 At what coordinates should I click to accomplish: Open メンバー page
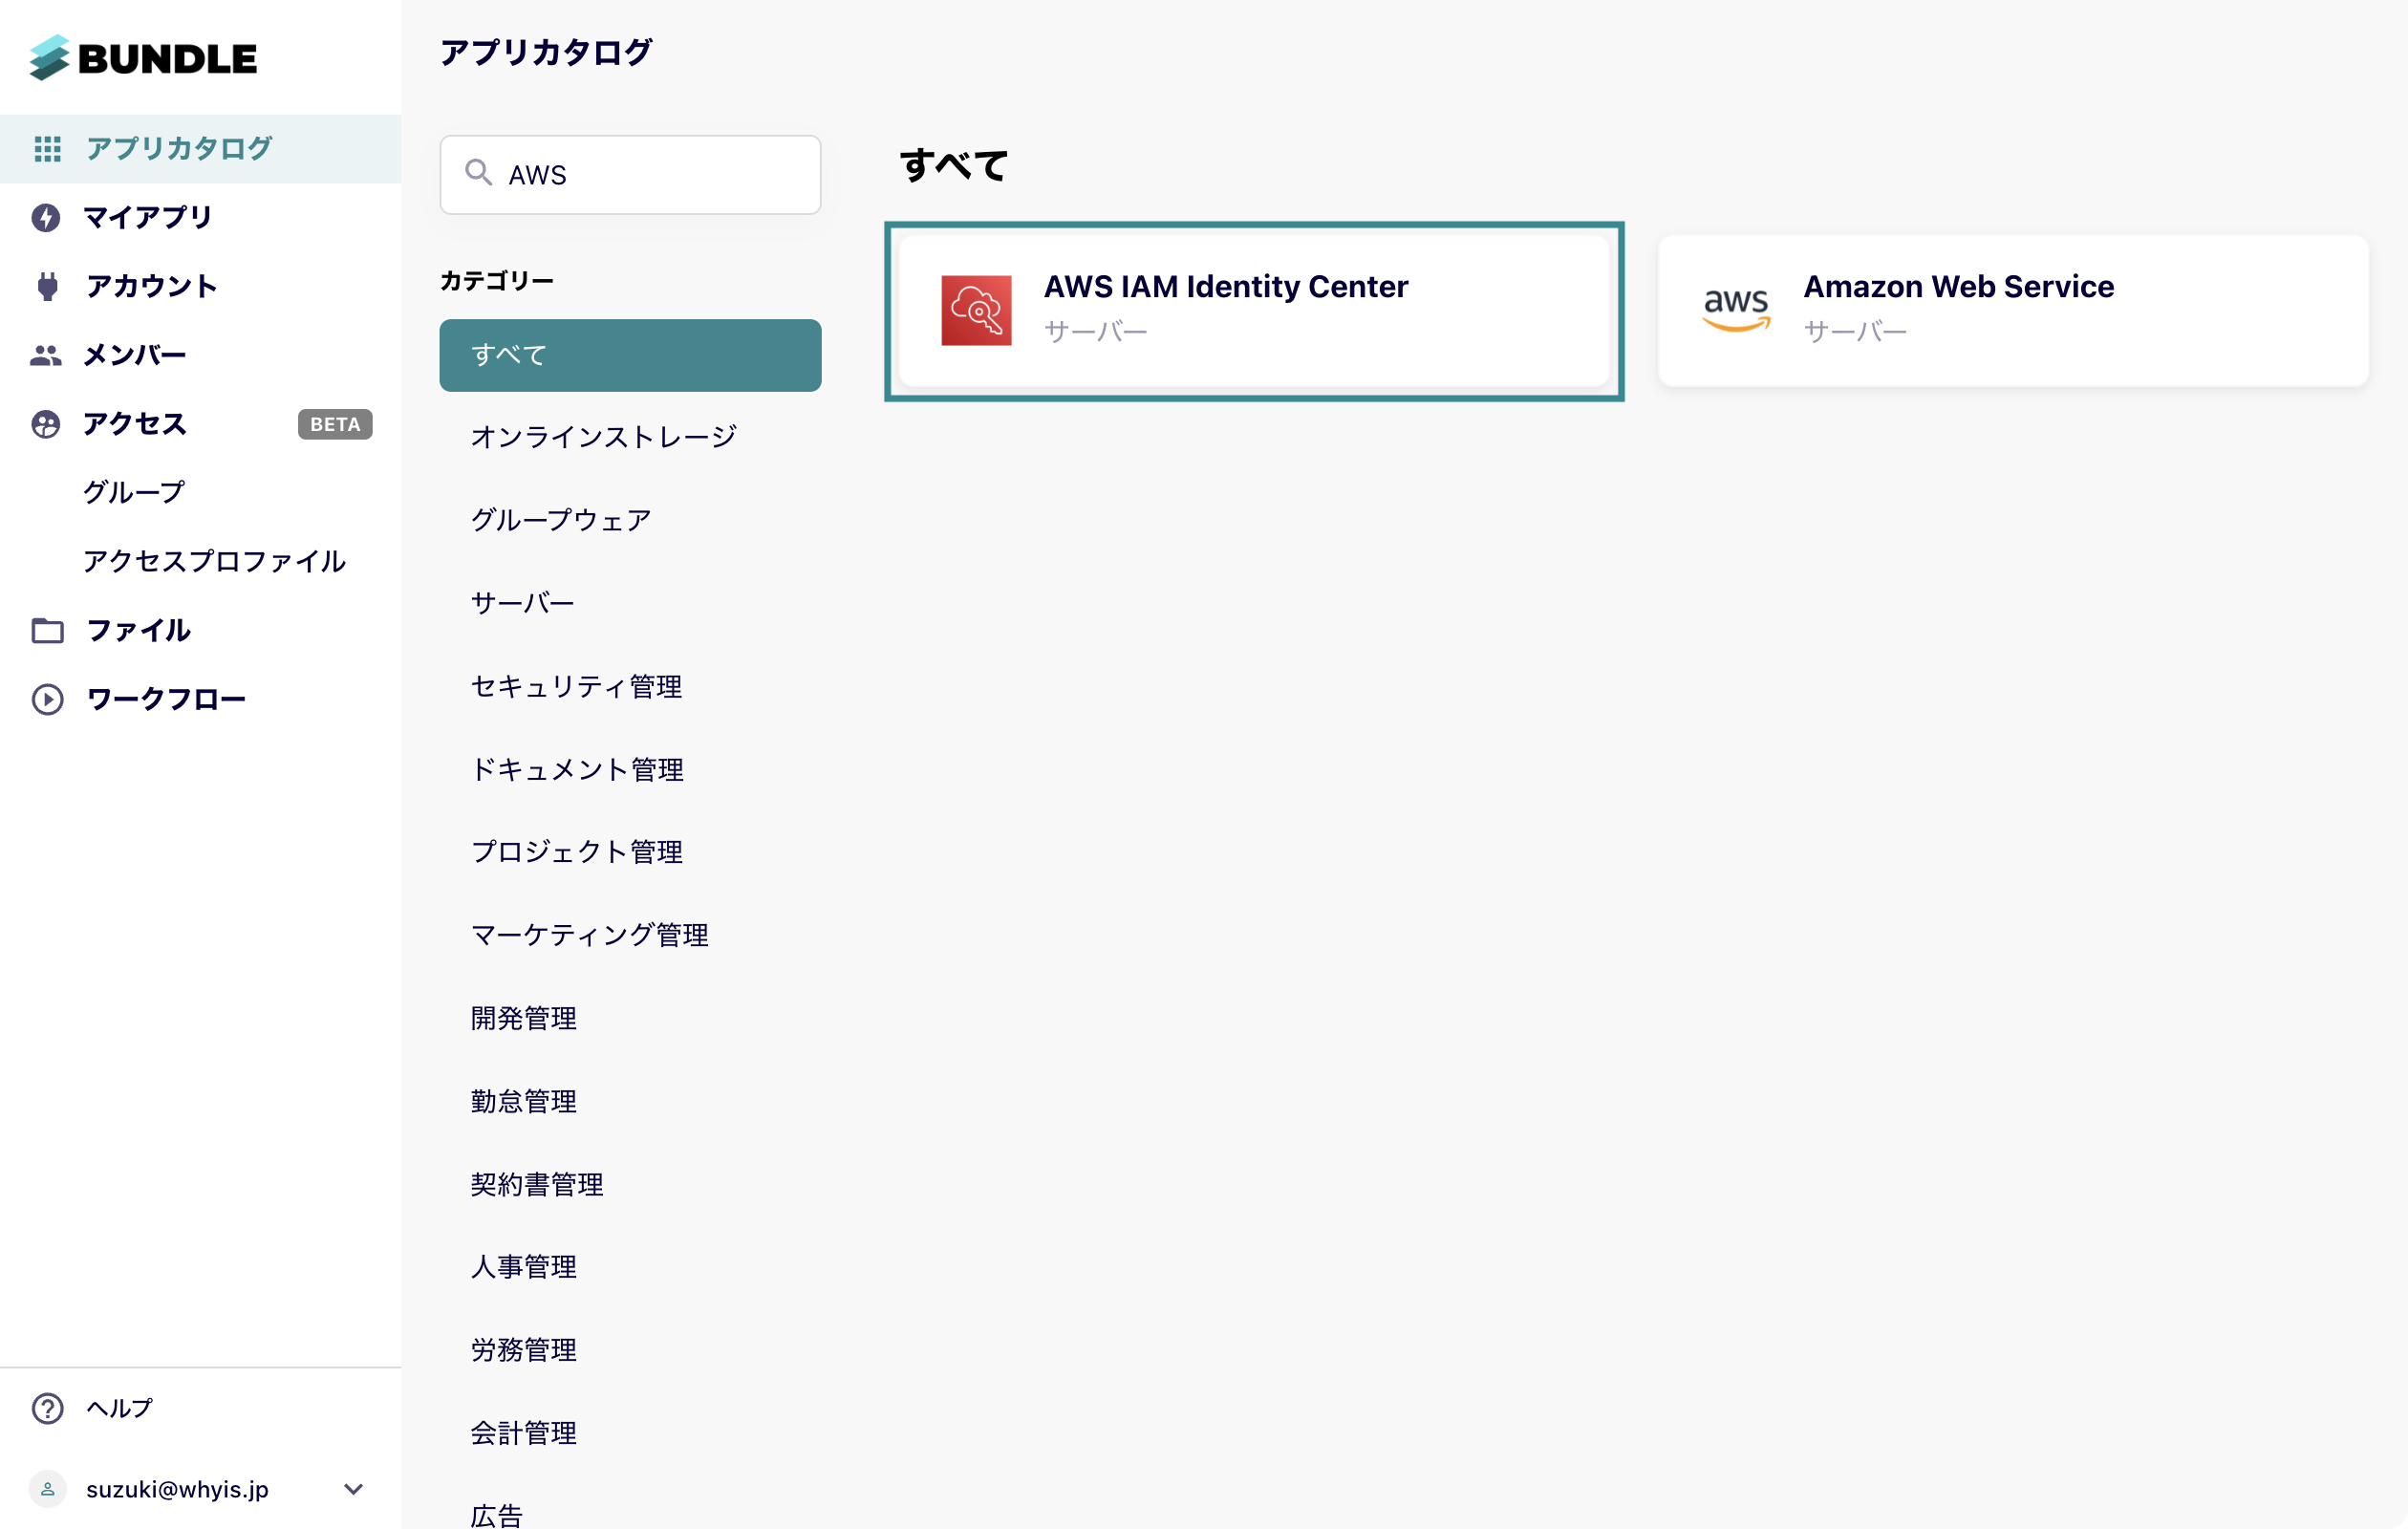click(x=201, y=355)
